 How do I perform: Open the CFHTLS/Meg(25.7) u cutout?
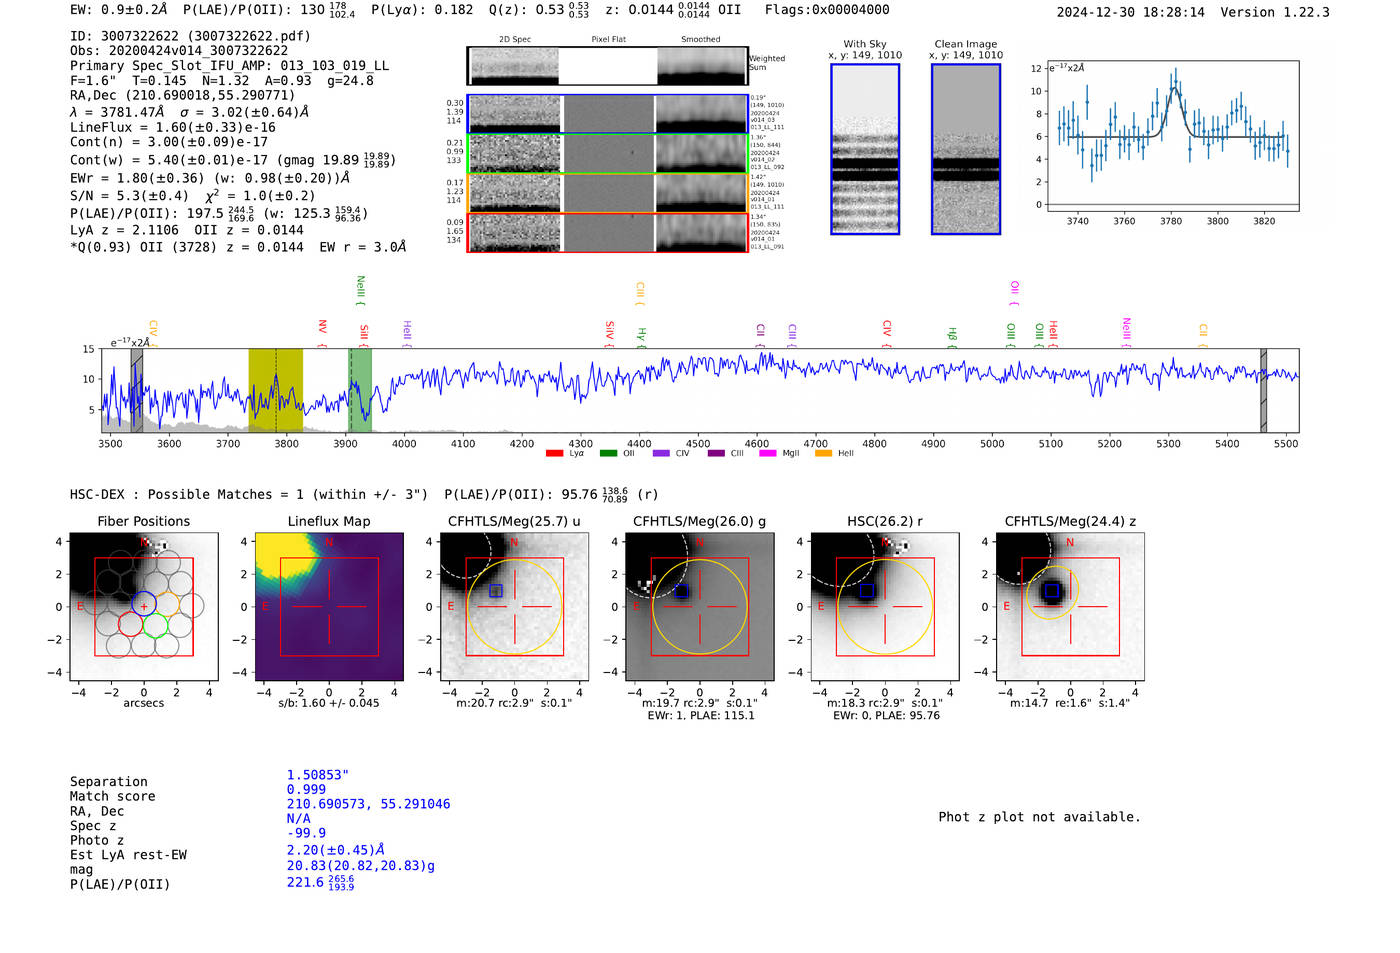[514, 607]
